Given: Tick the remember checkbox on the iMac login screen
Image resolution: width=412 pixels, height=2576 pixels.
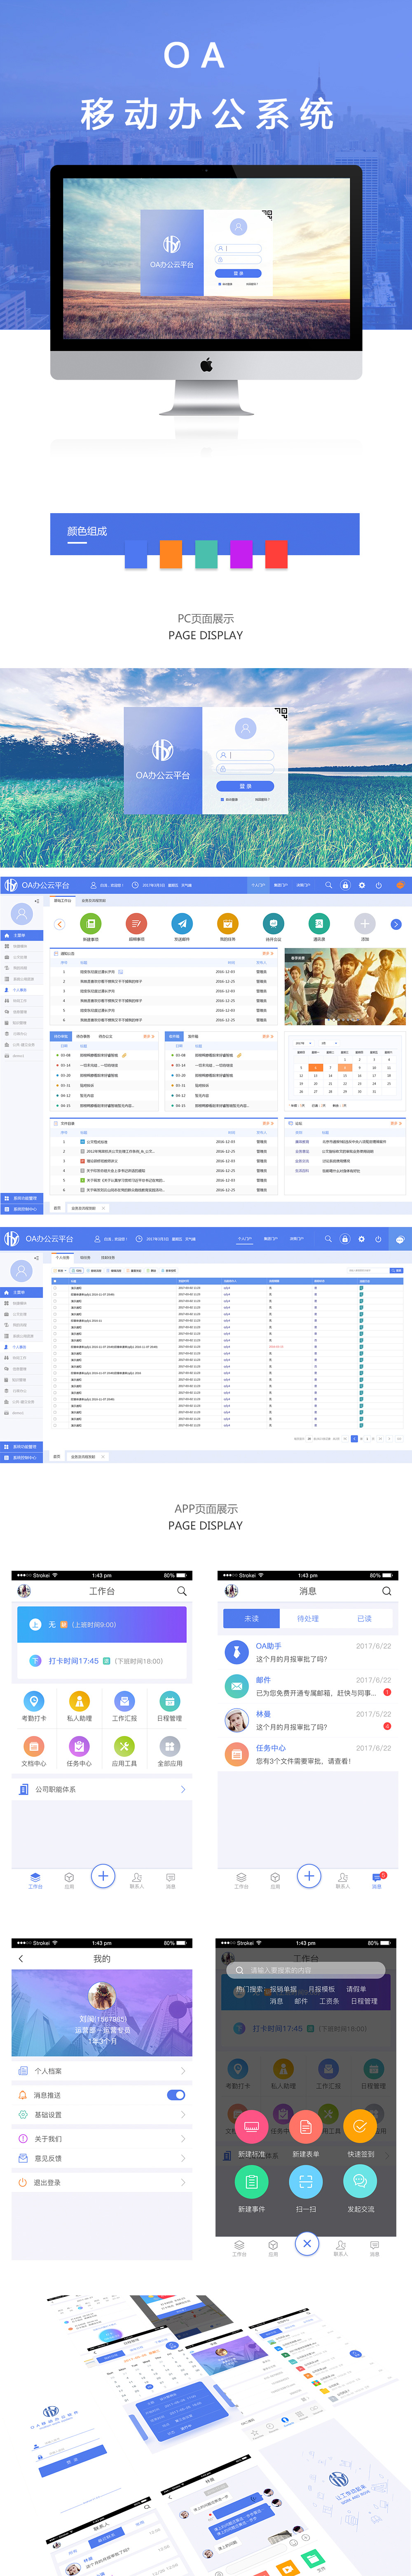Looking at the screenshot, I should tap(220, 283).
